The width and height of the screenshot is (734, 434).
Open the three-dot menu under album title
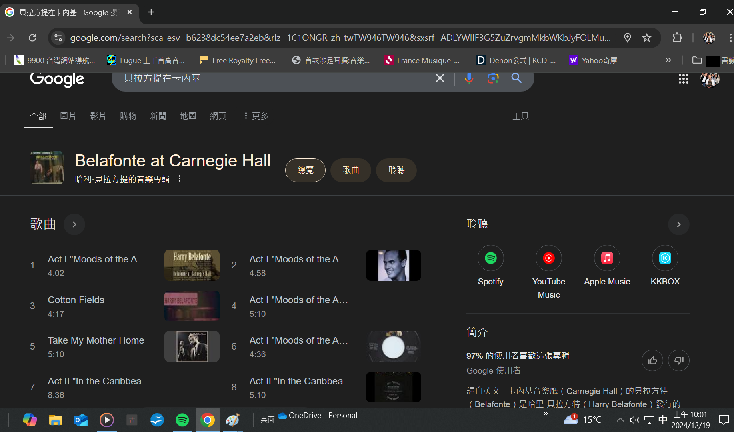[x=179, y=179]
